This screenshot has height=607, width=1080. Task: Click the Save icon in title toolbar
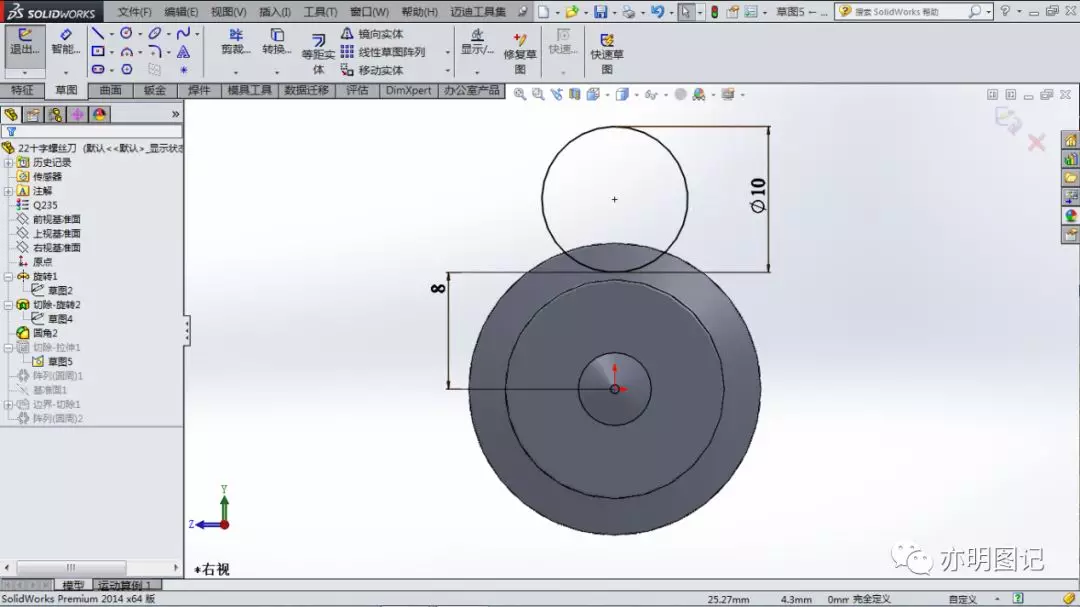click(x=601, y=12)
